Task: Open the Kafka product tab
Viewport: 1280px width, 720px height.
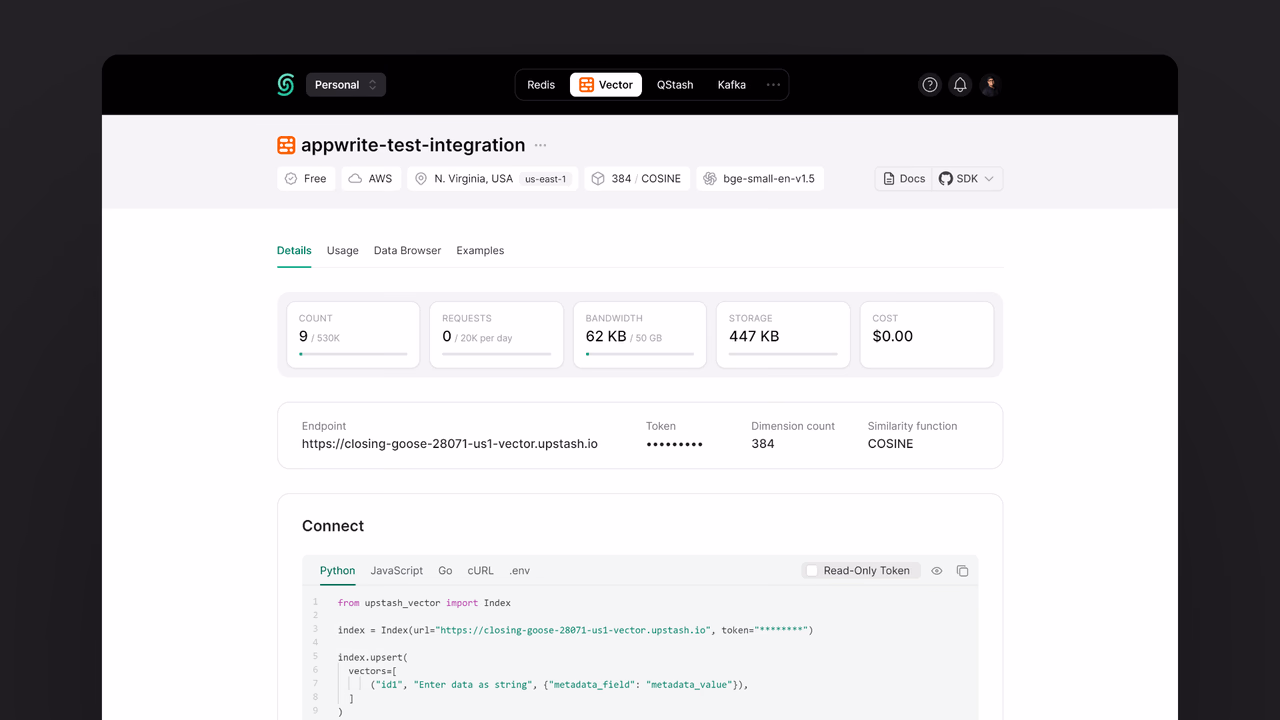Action: 732,85
